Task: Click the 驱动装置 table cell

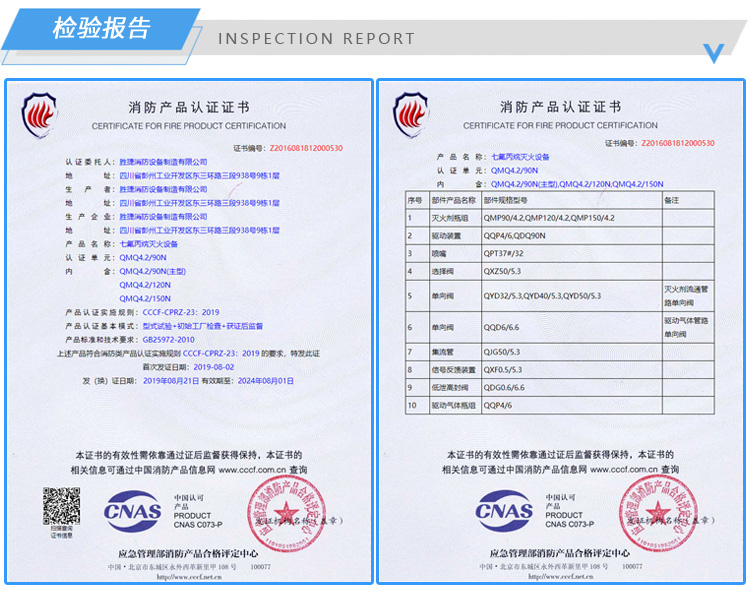Action: tap(455, 236)
